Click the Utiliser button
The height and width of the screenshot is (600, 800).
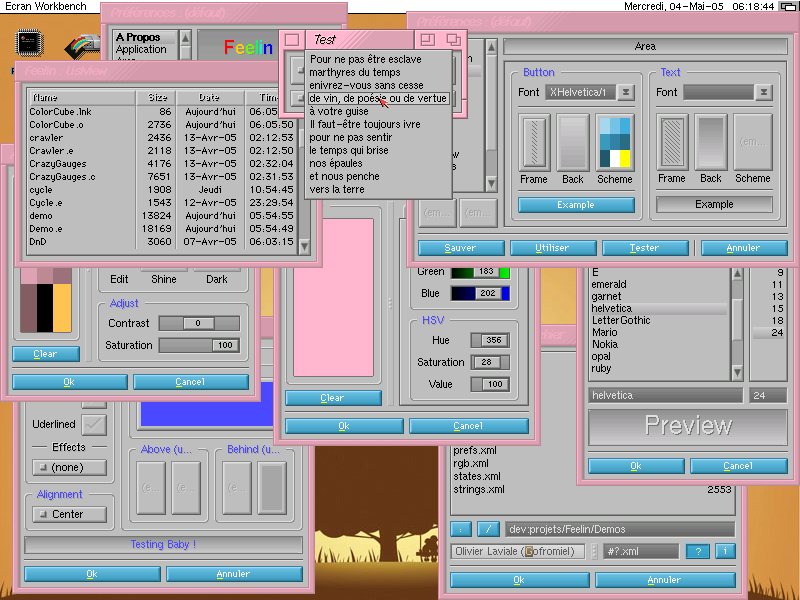[x=553, y=248]
